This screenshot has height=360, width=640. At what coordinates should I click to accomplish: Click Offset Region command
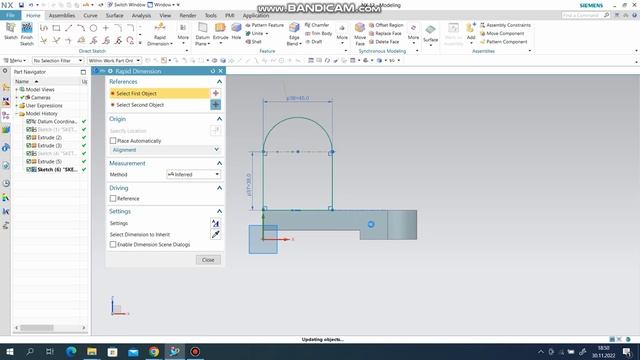click(386, 25)
